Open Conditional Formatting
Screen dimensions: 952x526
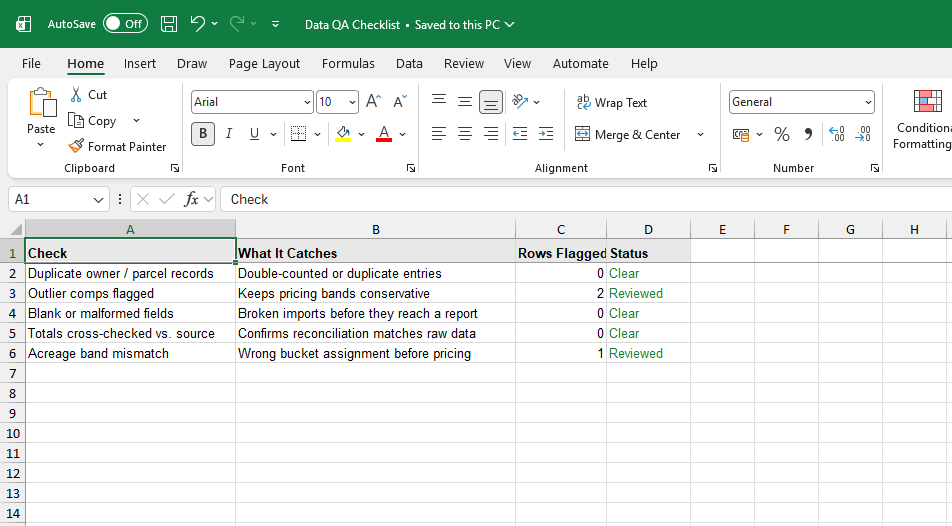(924, 119)
